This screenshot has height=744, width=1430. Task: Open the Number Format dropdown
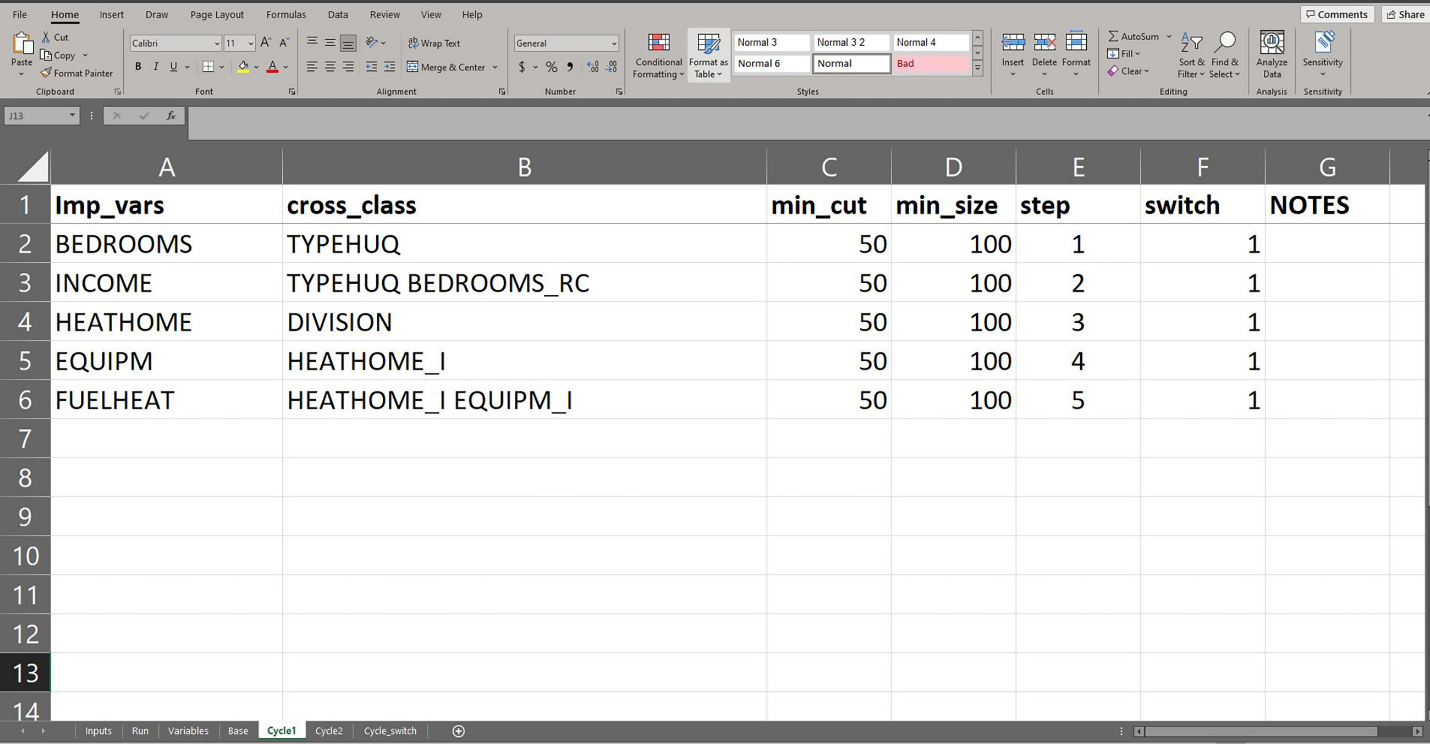coord(566,43)
